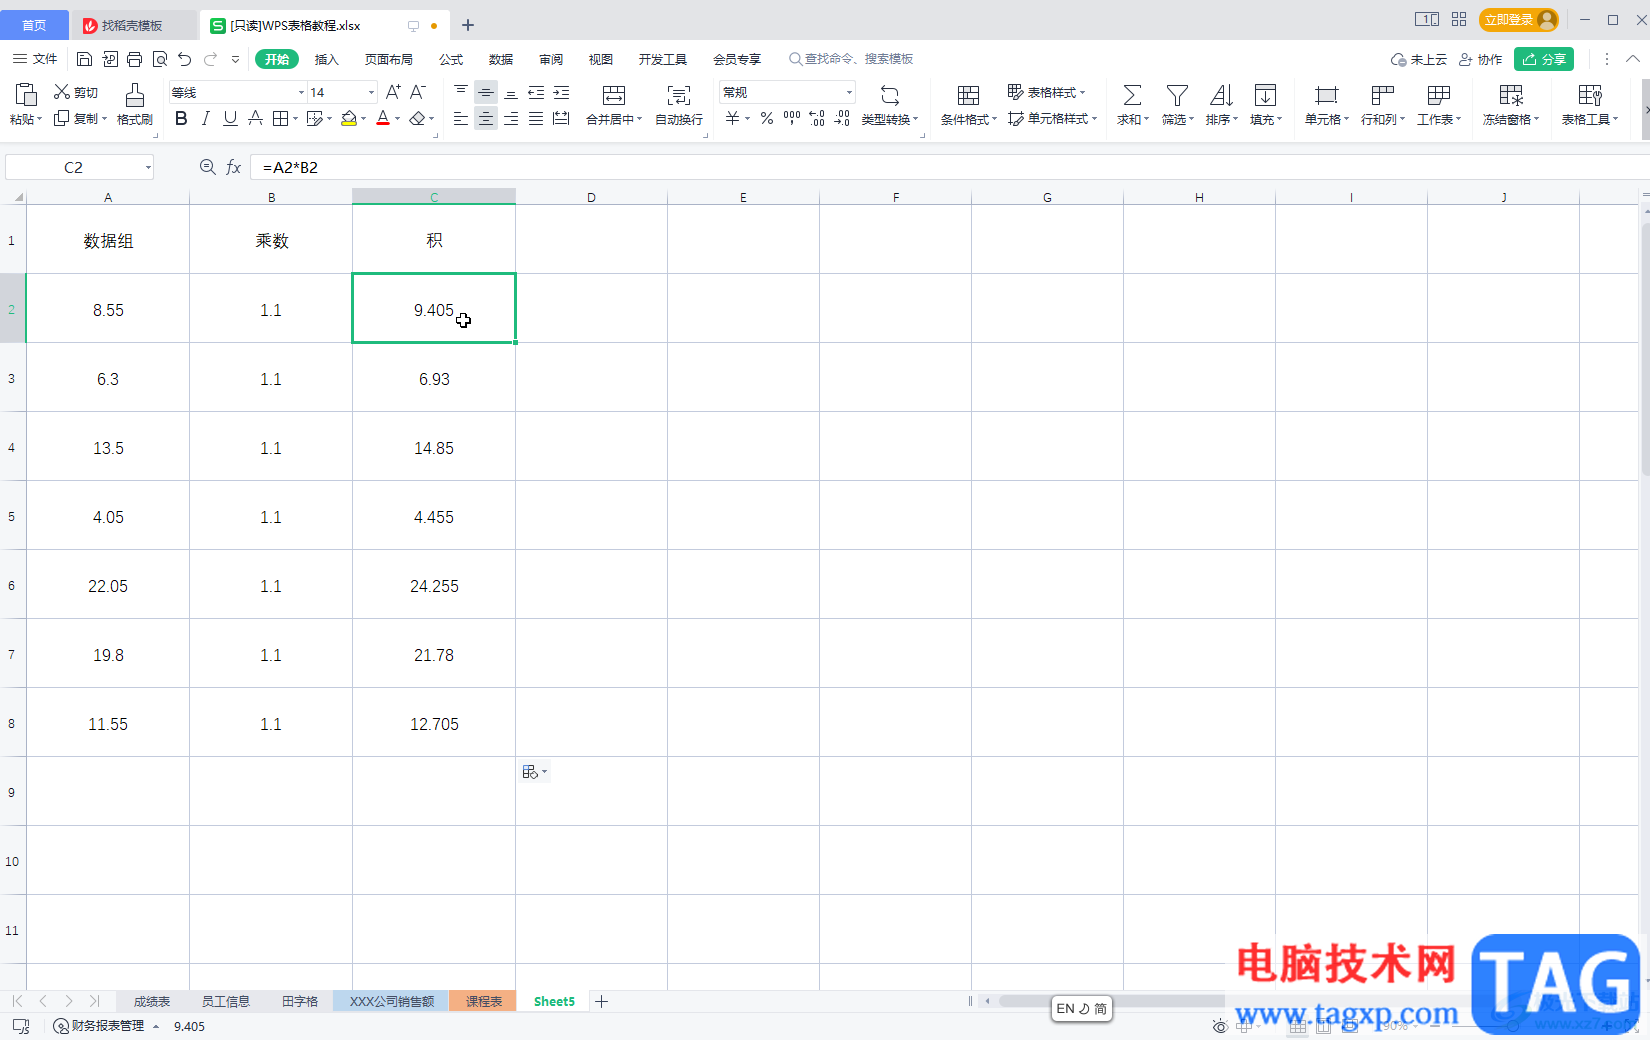The image size is (1650, 1040).
Task: Toggle italic formatting
Action: tap(206, 118)
